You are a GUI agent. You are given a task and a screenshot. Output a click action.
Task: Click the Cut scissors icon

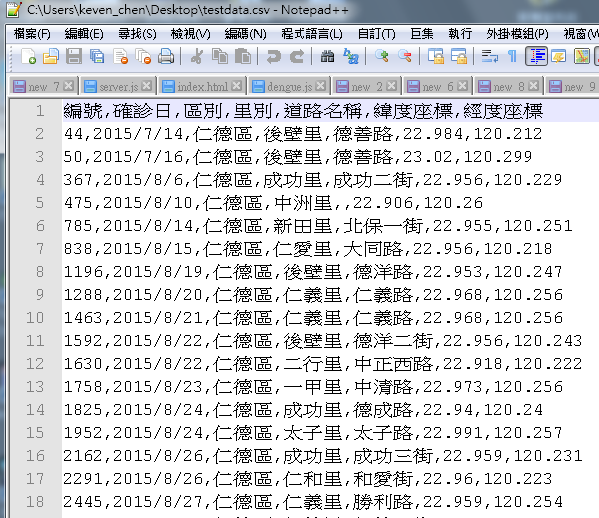(x=197, y=57)
